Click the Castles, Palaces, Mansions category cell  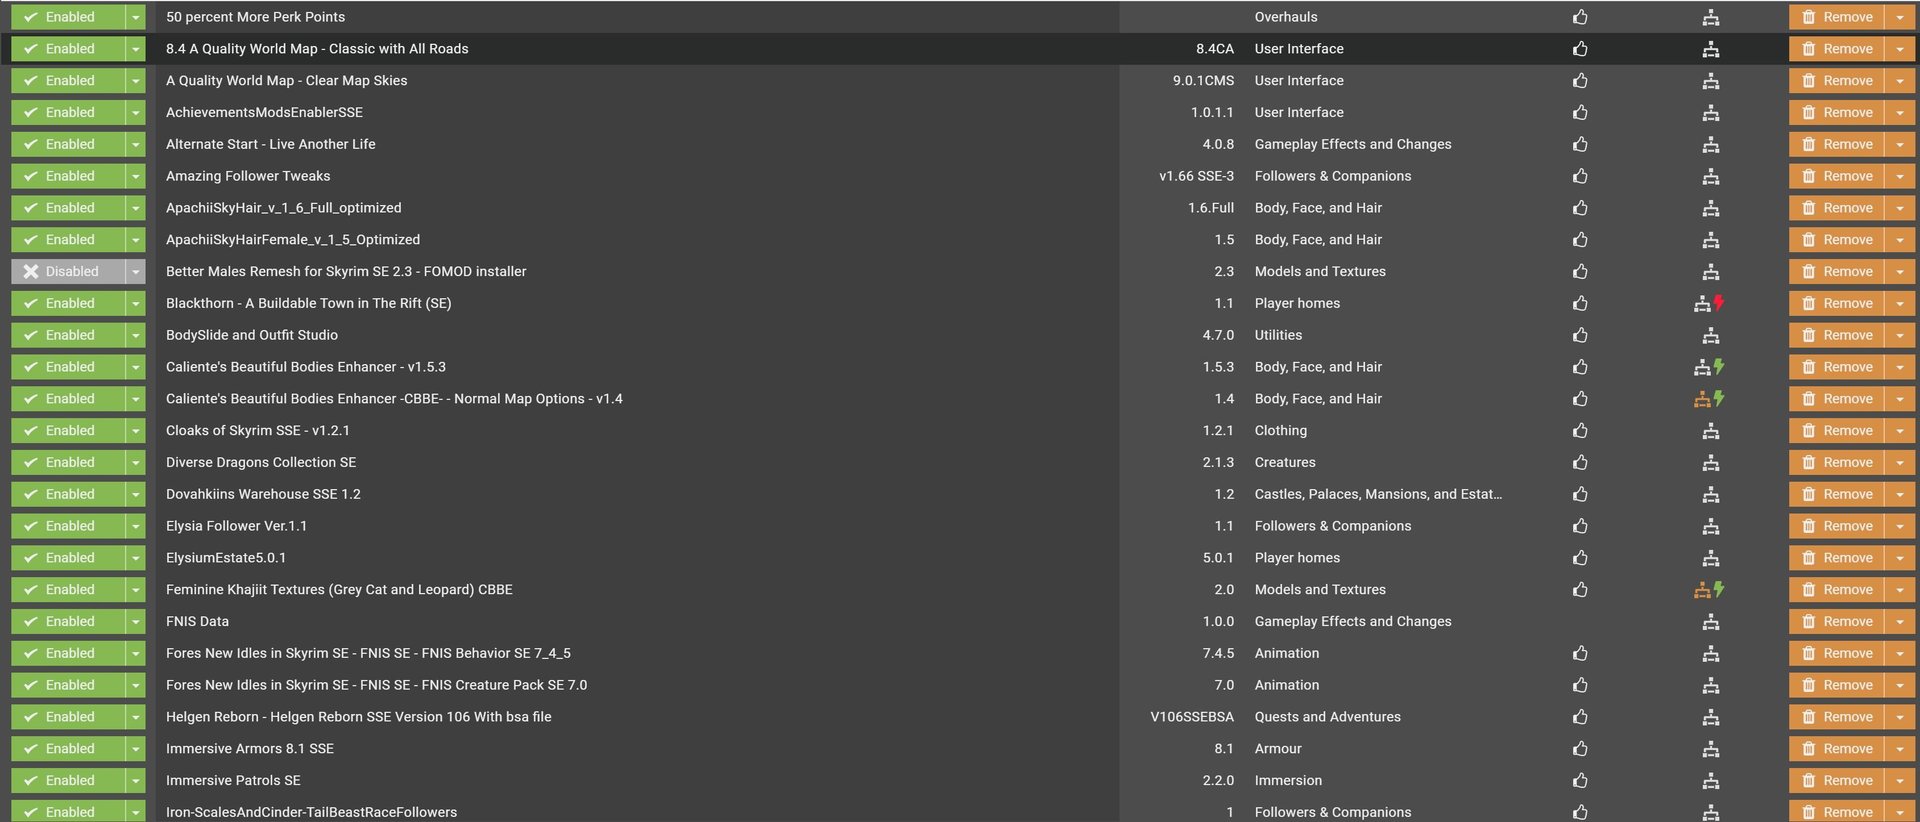[1378, 494]
